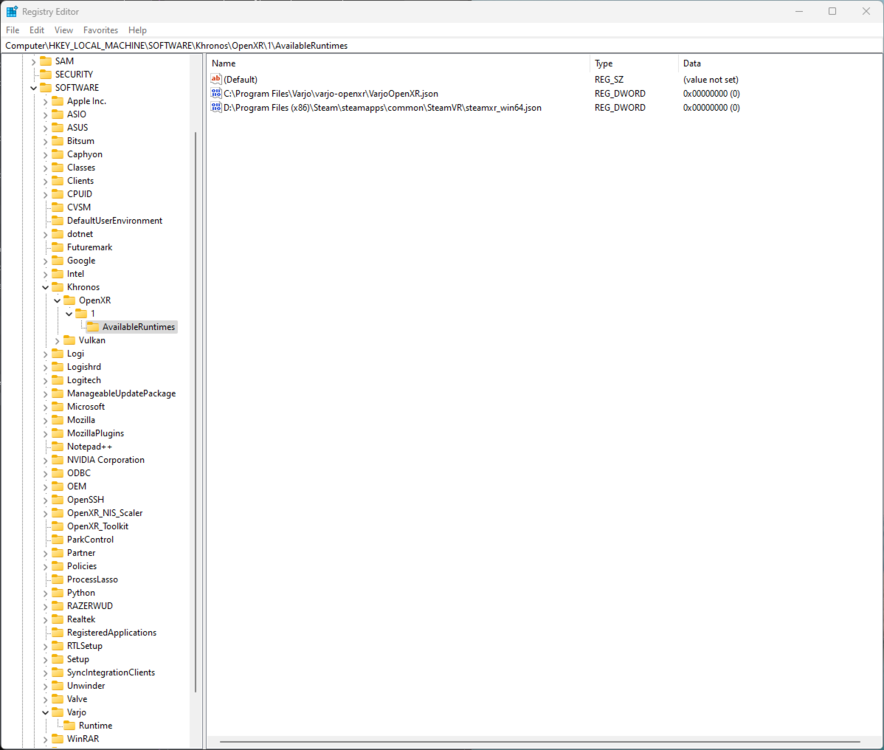
Task: Open the Help menu
Action: click(137, 30)
